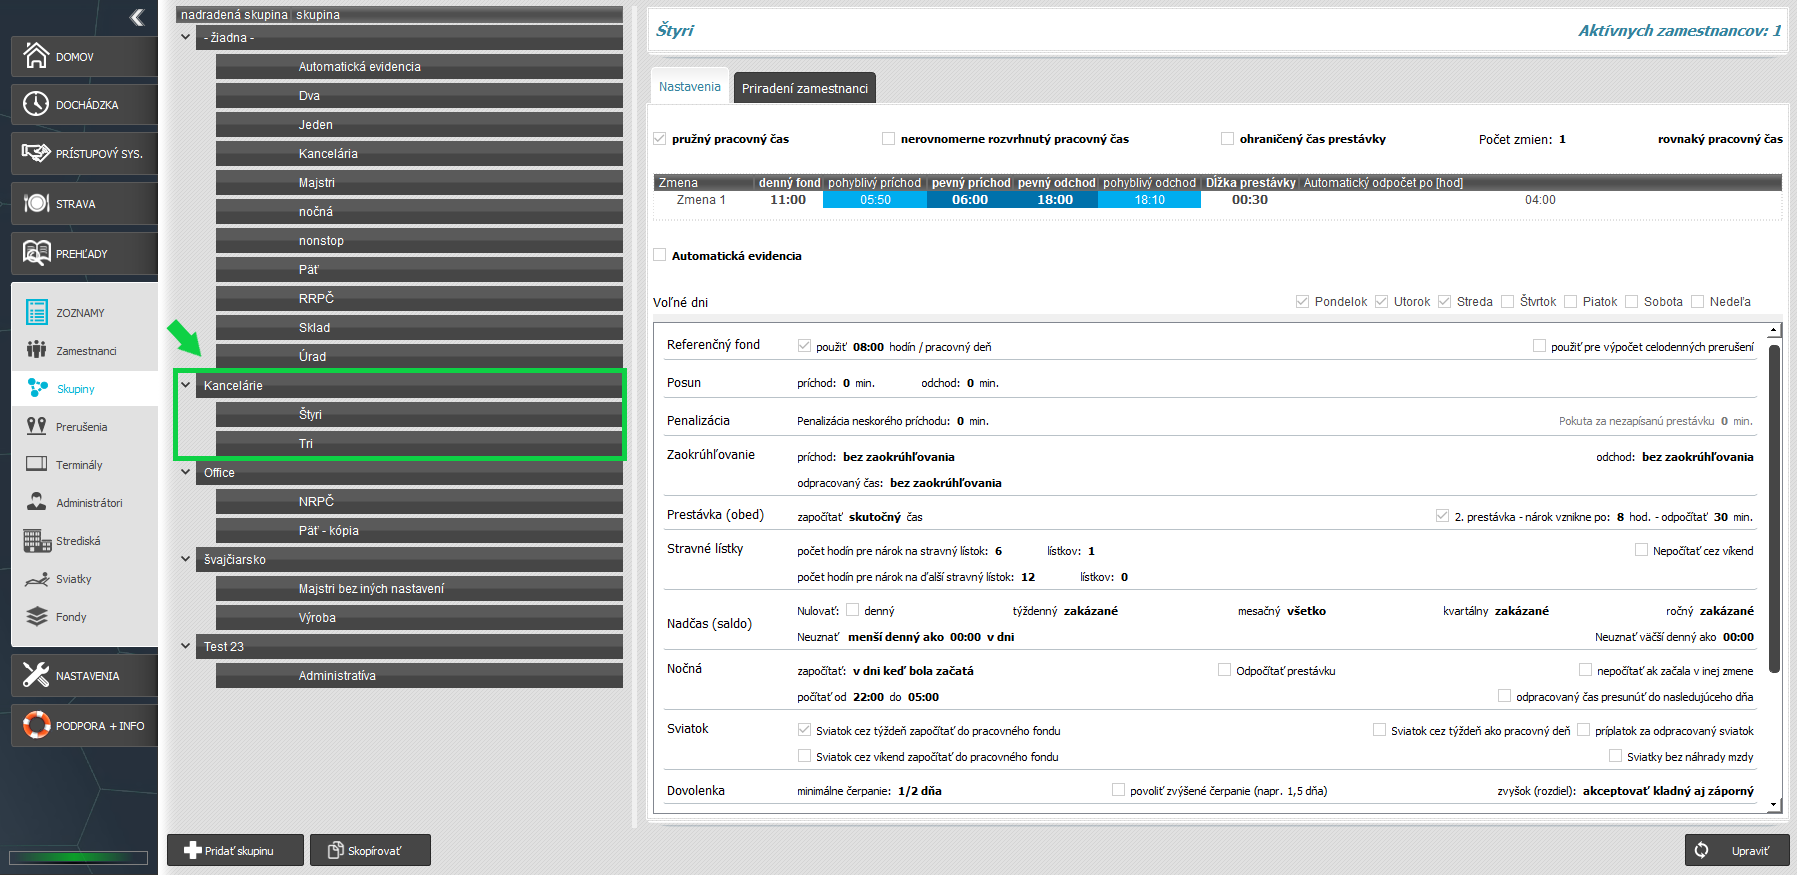Screen dimensions: 1797x875
Task: Open NASTAVENIA tools icon
Action: (36, 675)
